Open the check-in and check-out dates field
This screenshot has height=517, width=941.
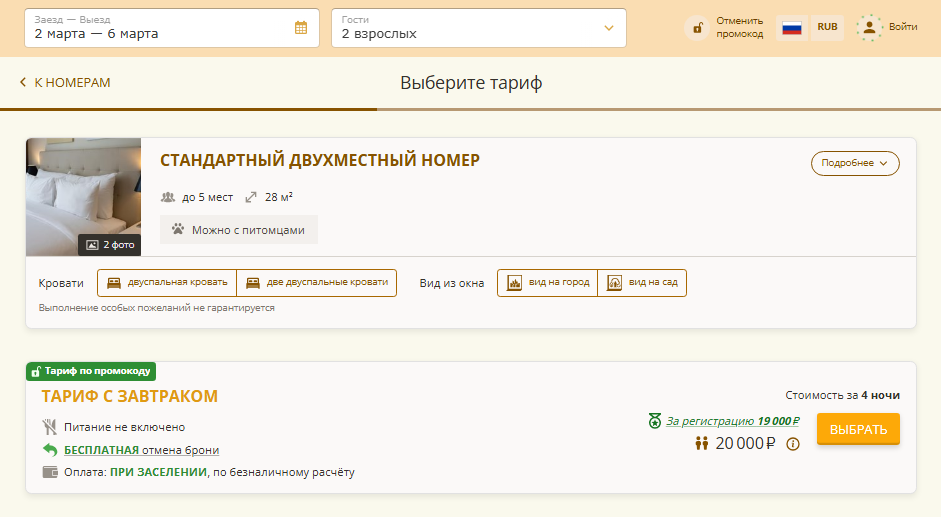(172, 28)
